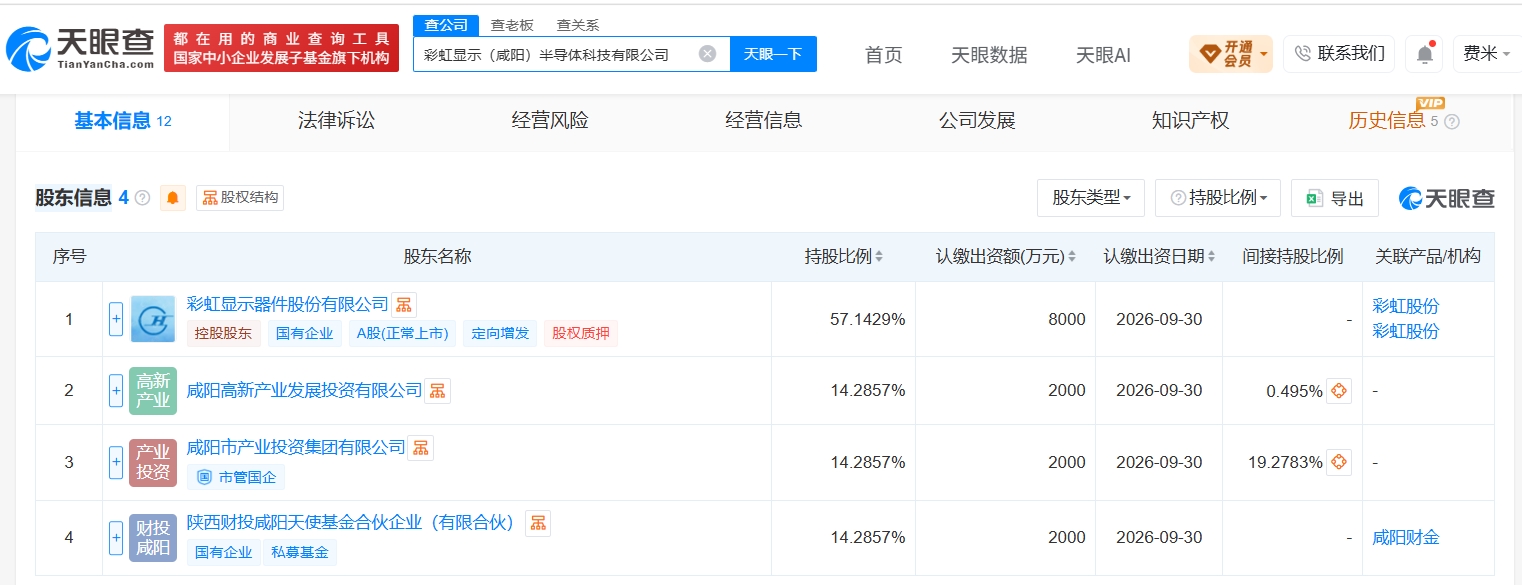Select the 查老板 search mode tab
The height and width of the screenshot is (585, 1522).
512,25
